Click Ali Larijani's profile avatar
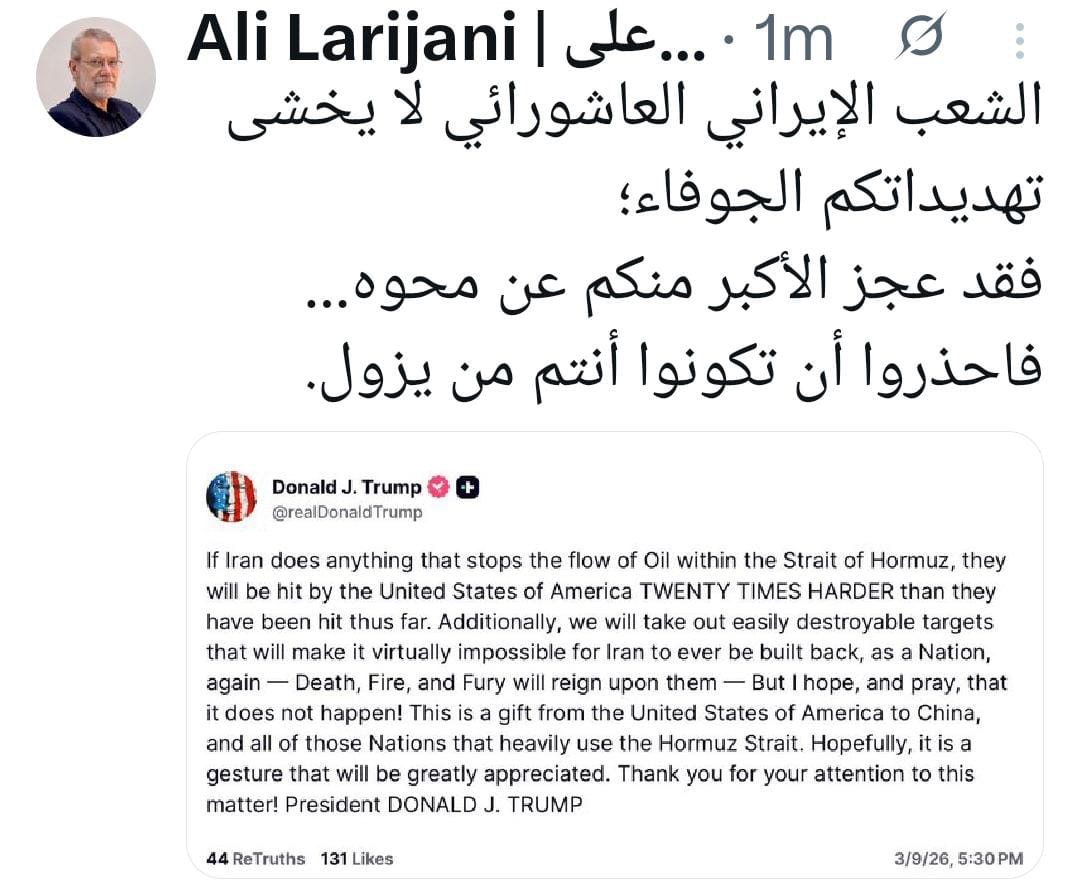This screenshot has width=1080, height=887. click(x=96, y=77)
